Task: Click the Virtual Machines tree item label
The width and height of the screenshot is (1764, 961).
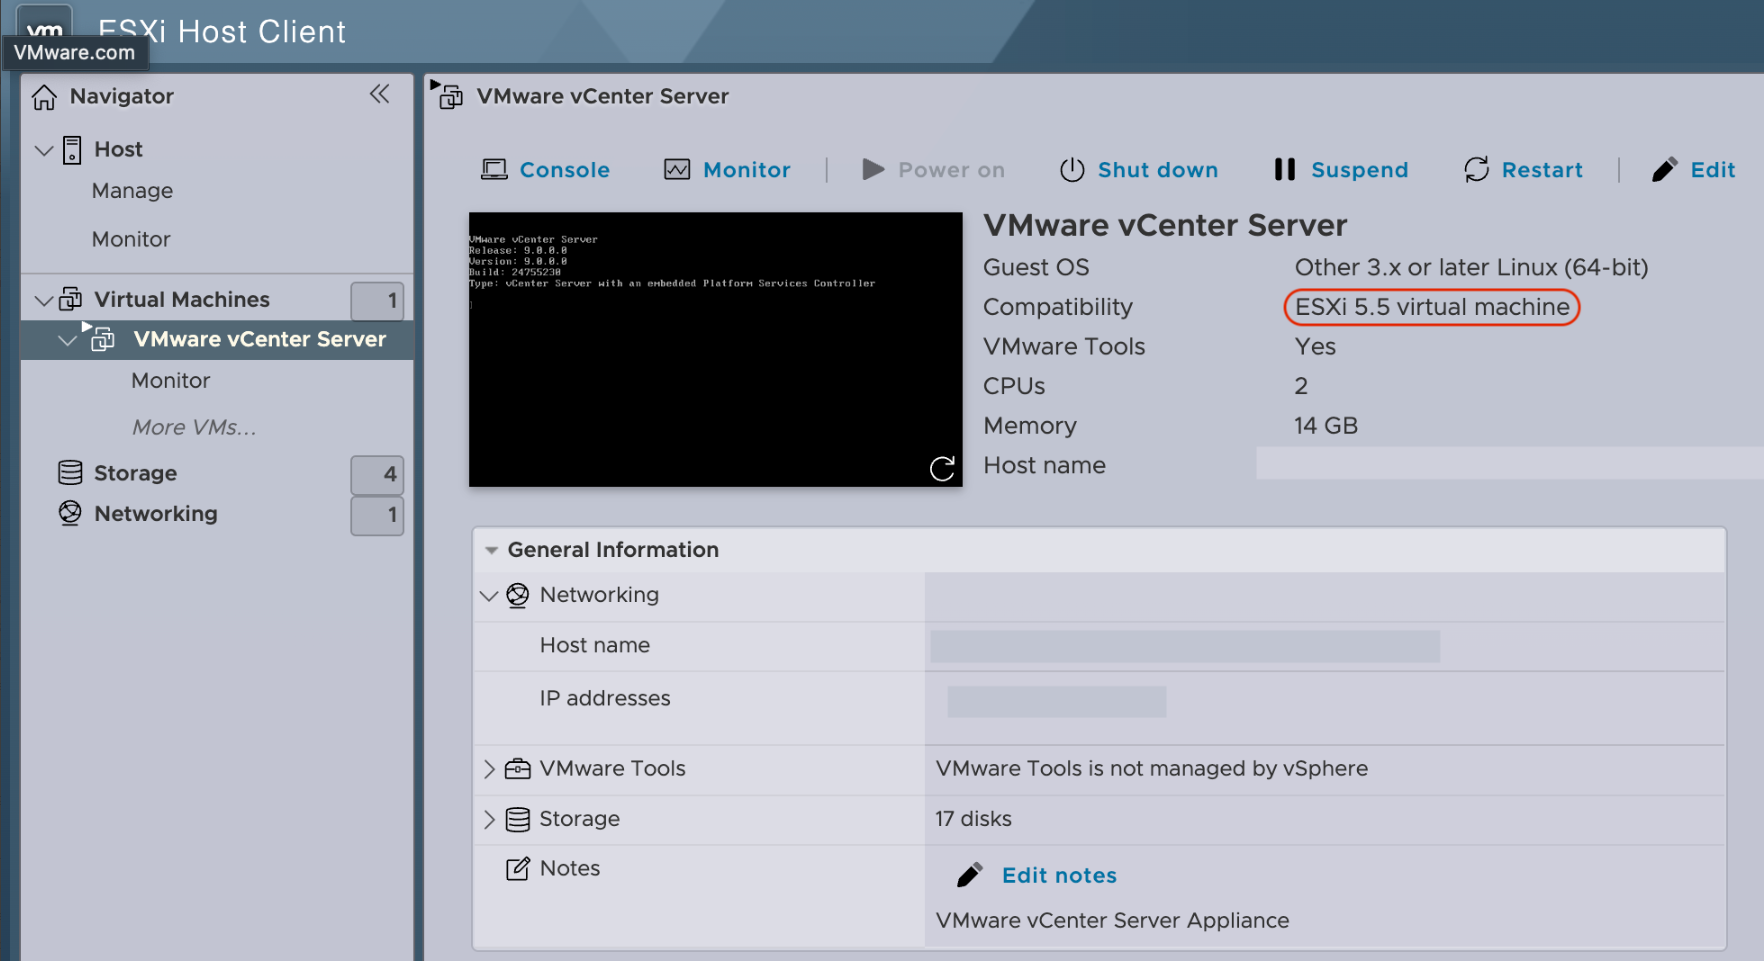Action: (182, 300)
